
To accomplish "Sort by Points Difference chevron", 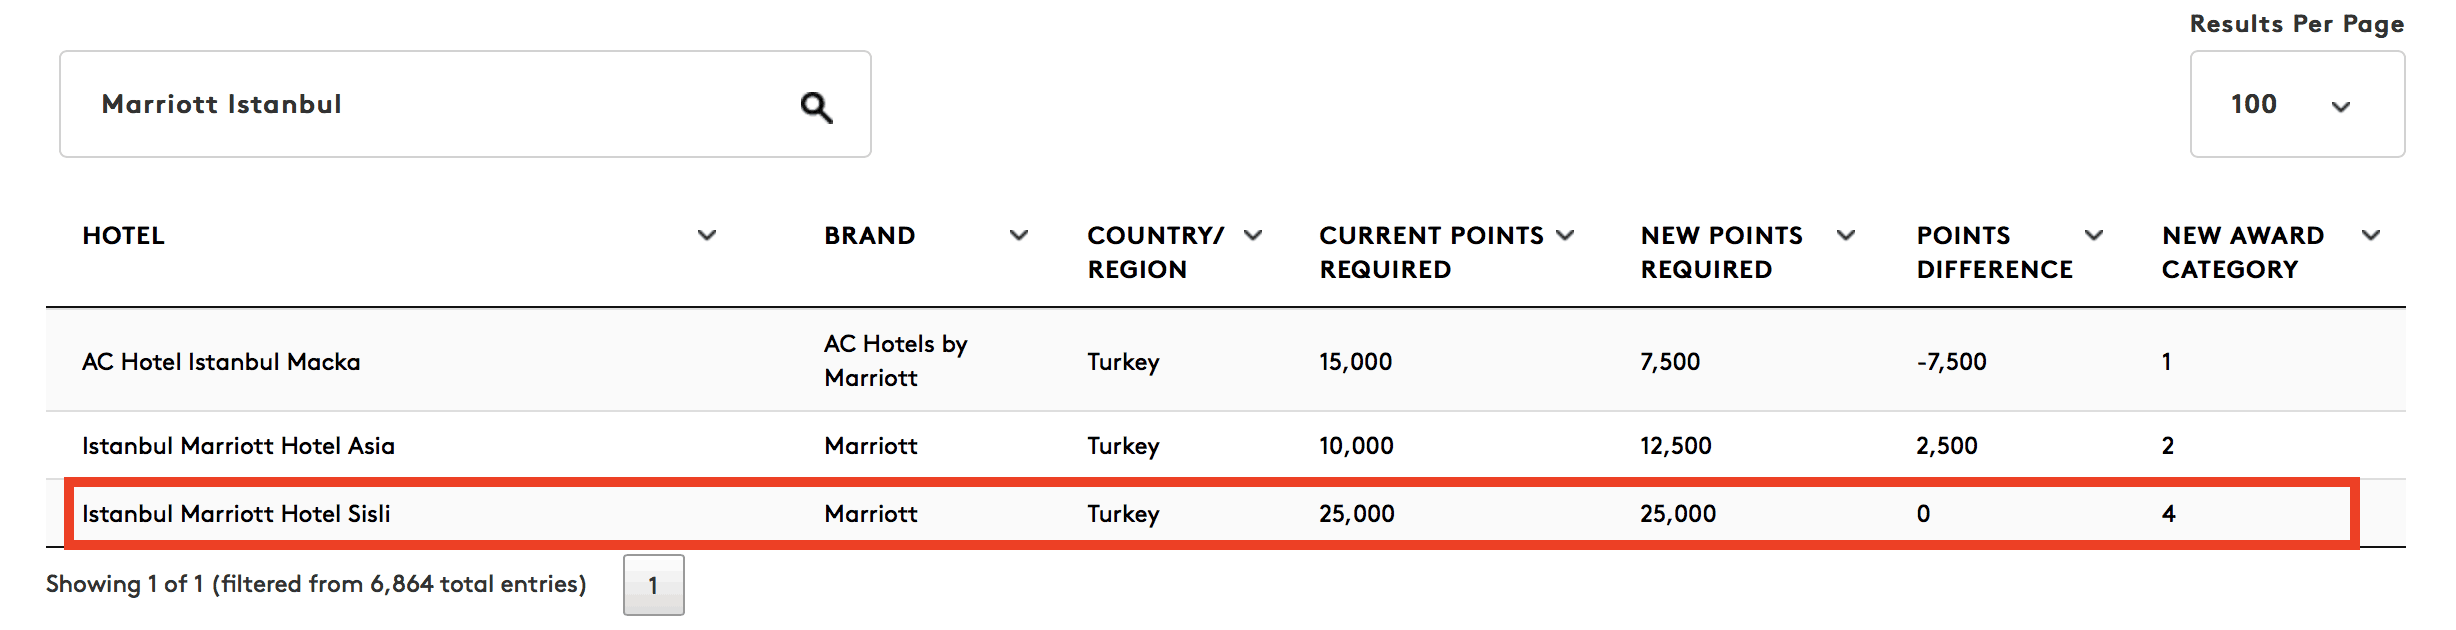I will tap(2094, 236).
